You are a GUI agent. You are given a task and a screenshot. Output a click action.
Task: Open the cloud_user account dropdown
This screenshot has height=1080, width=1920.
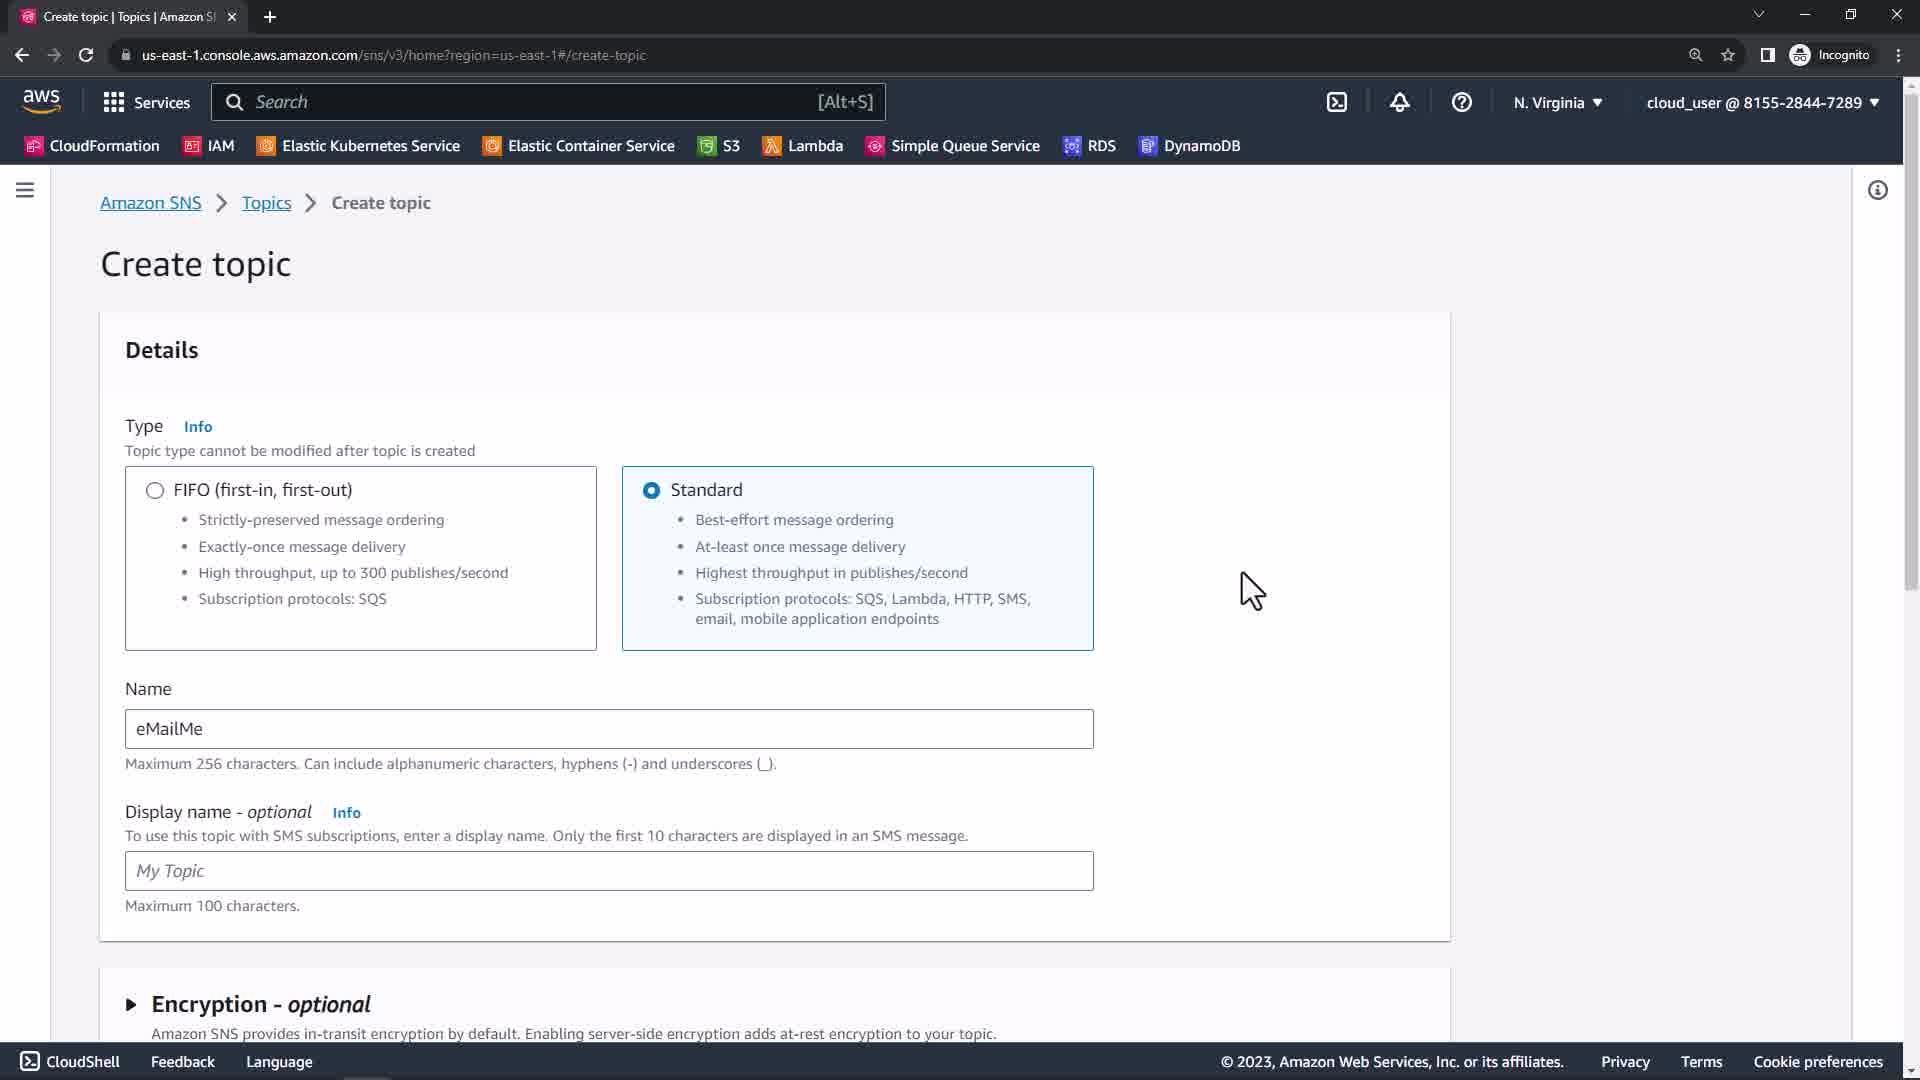tap(1762, 102)
